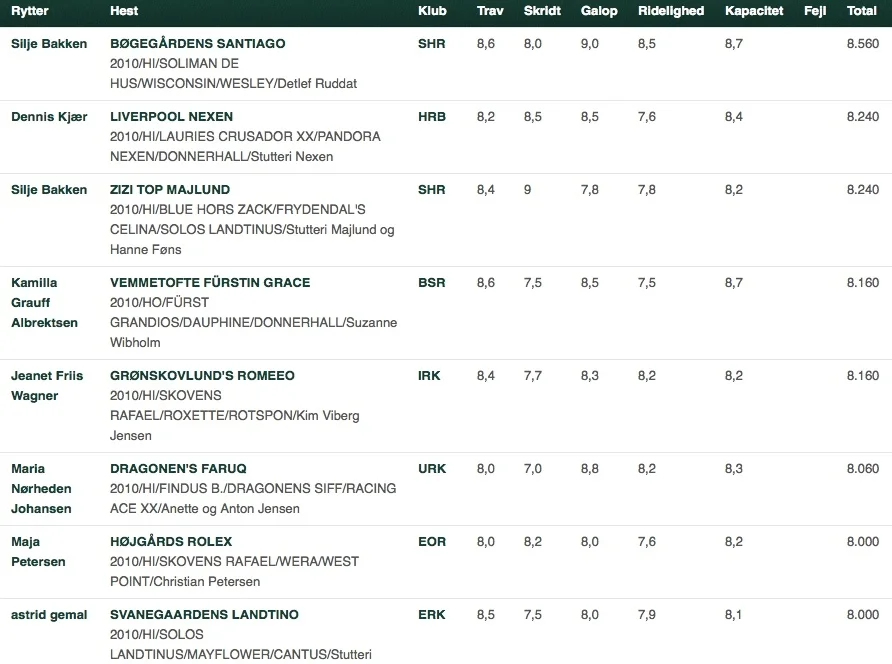Select rider Kamilla Grauff Albrektsen
This screenshot has width=892, height=664.
pyautogui.click(x=44, y=303)
